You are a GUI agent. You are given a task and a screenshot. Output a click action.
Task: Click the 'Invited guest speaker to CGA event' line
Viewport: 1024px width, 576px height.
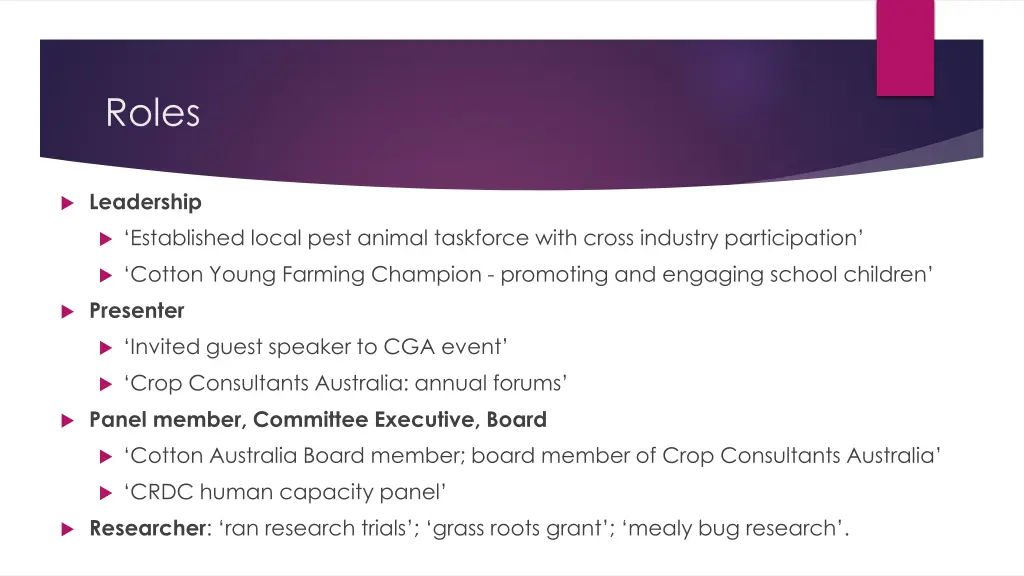click(315, 347)
